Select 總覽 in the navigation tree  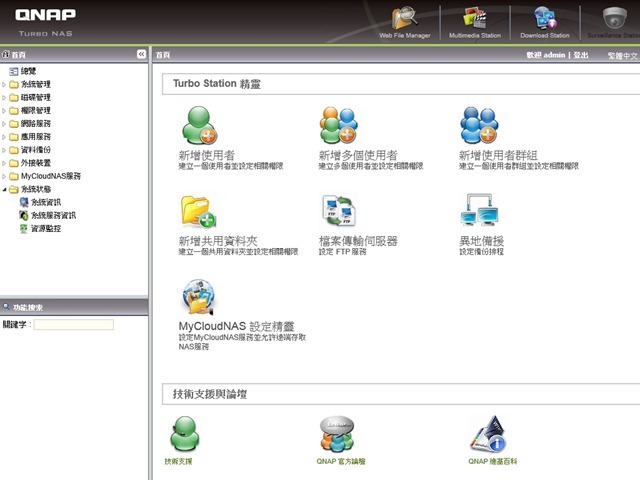(29, 71)
